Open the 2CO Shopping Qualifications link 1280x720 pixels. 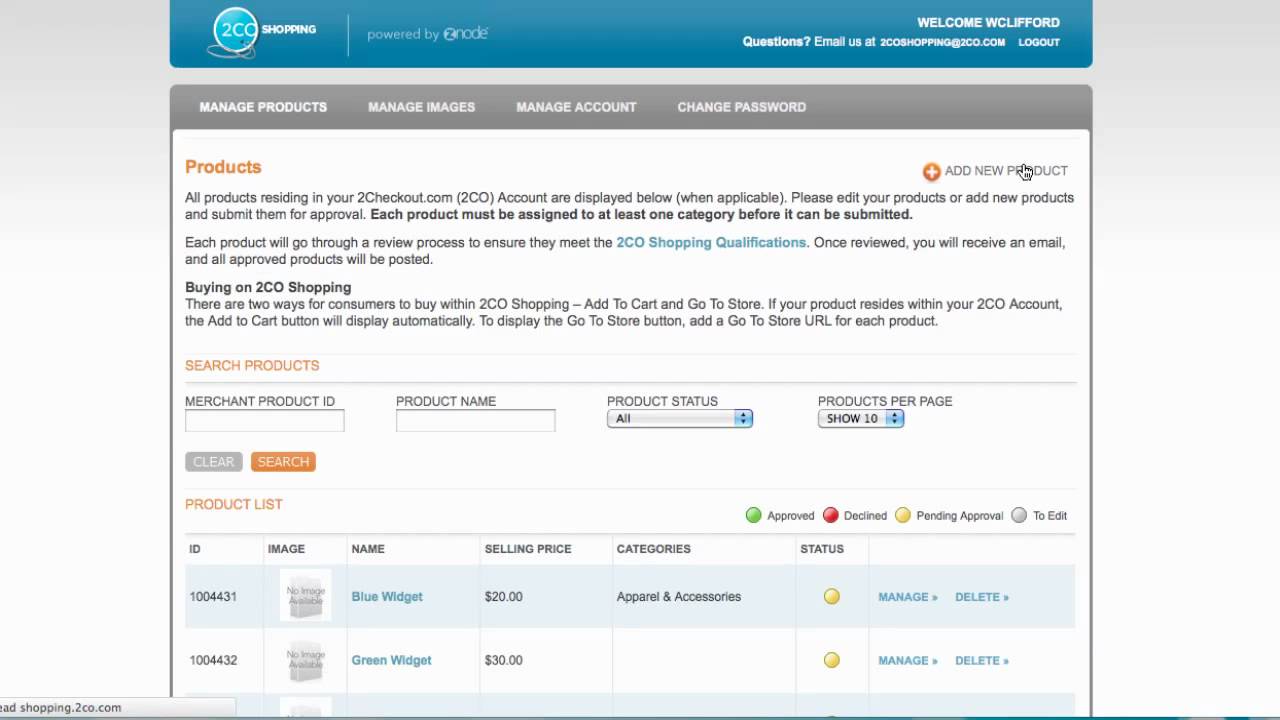coord(711,242)
